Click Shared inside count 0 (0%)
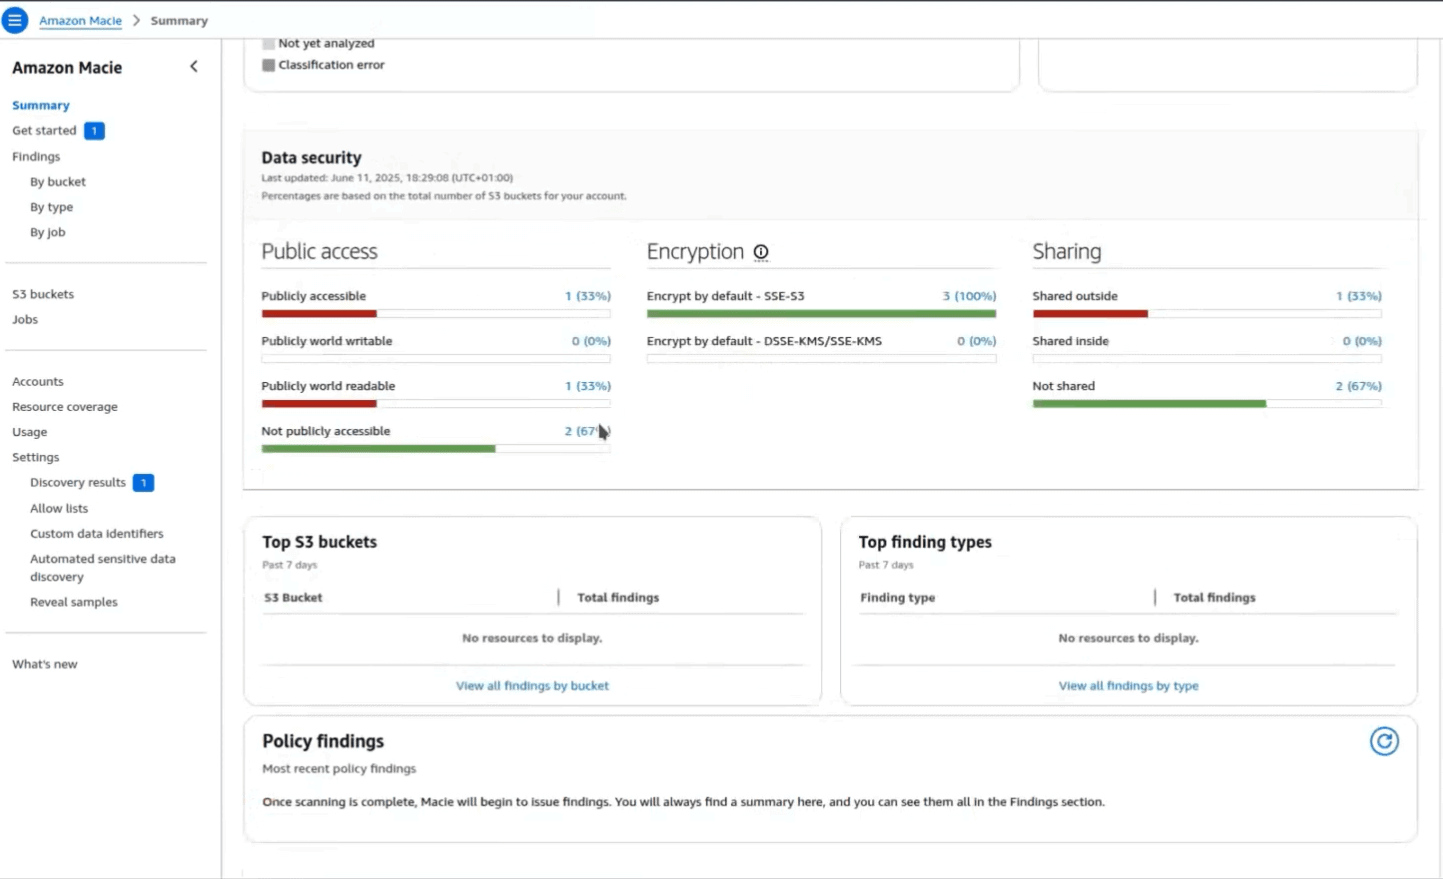The image size is (1443, 879). click(x=1362, y=341)
